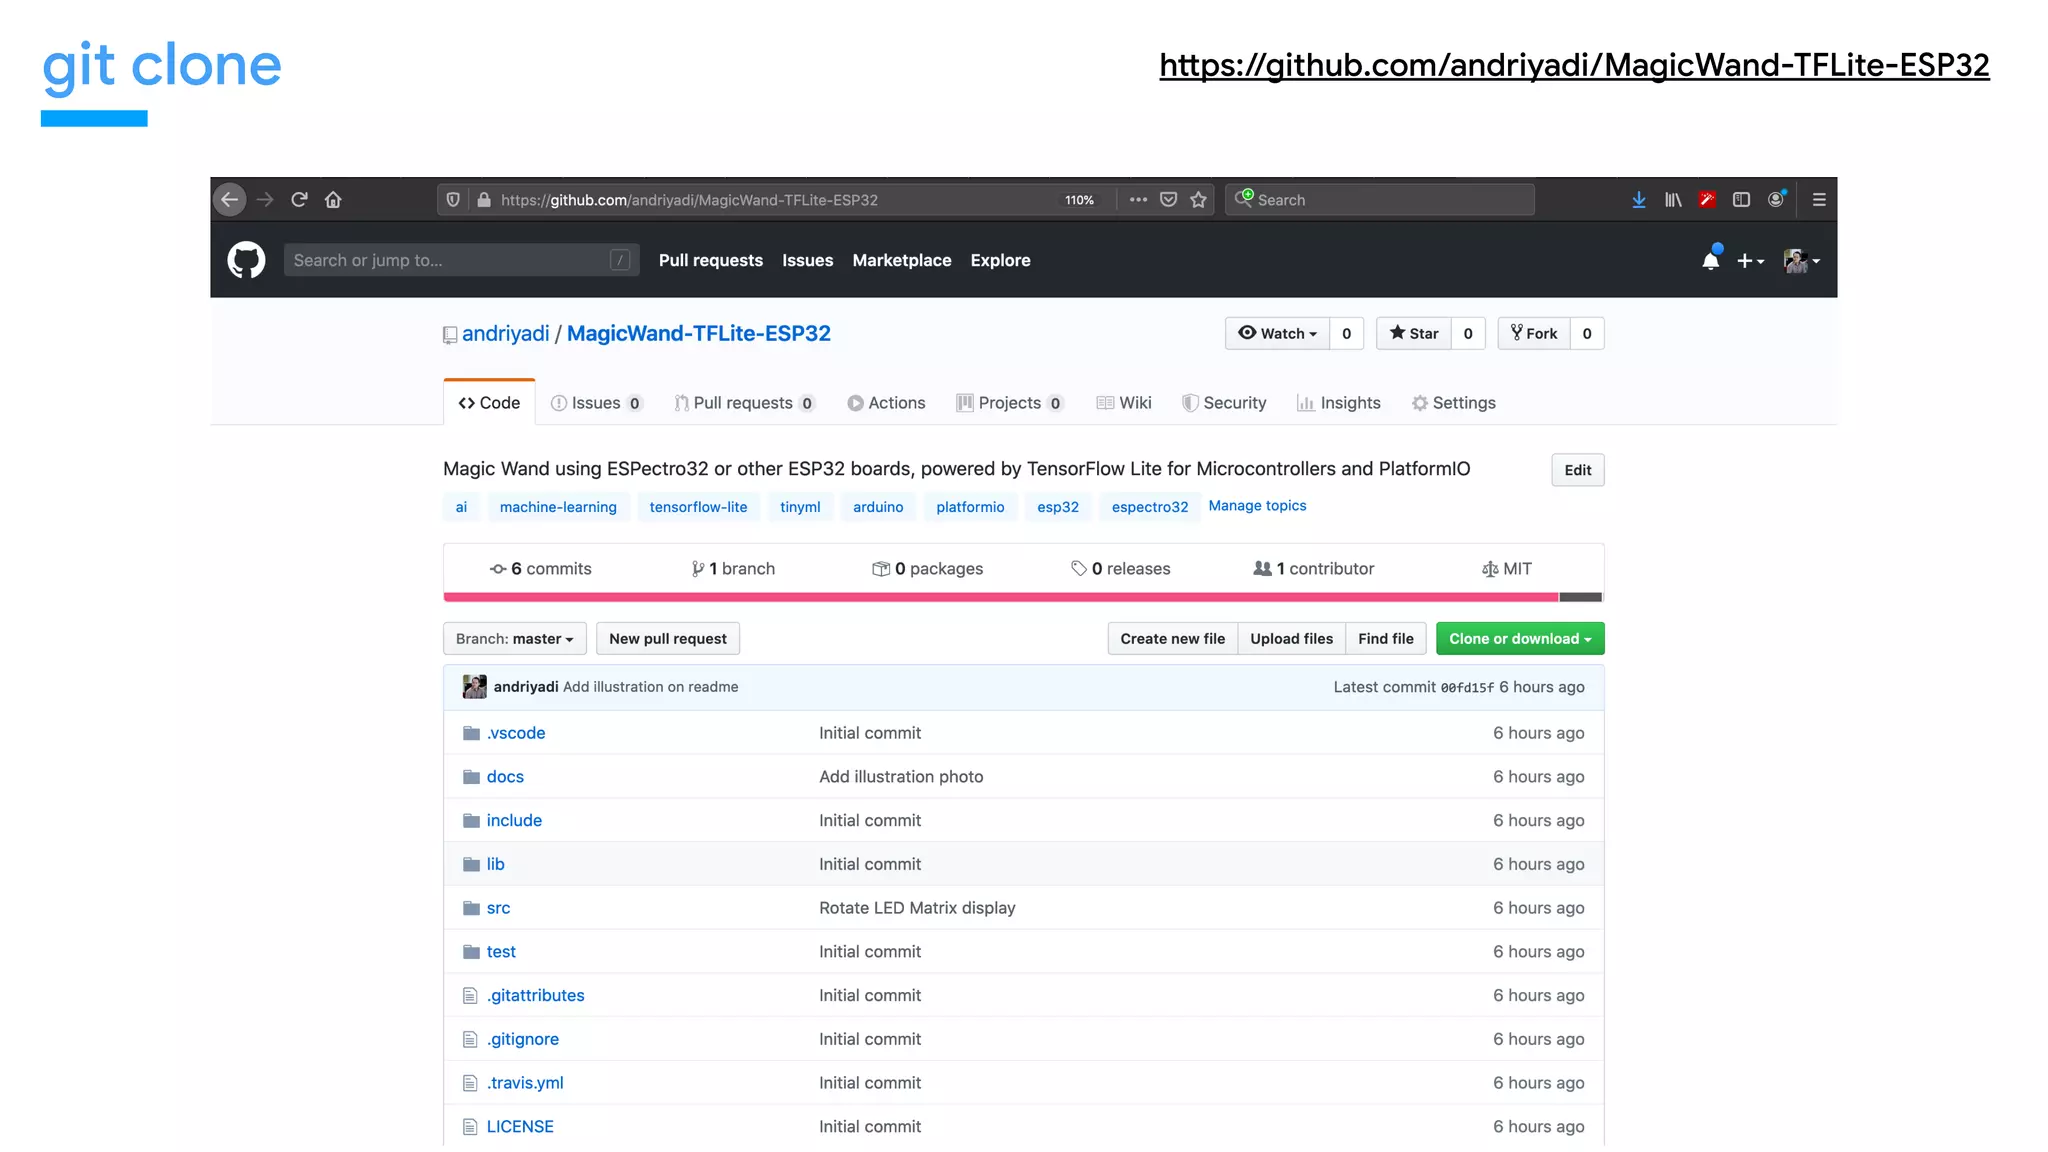Save page to Pocket icon

click(1168, 199)
